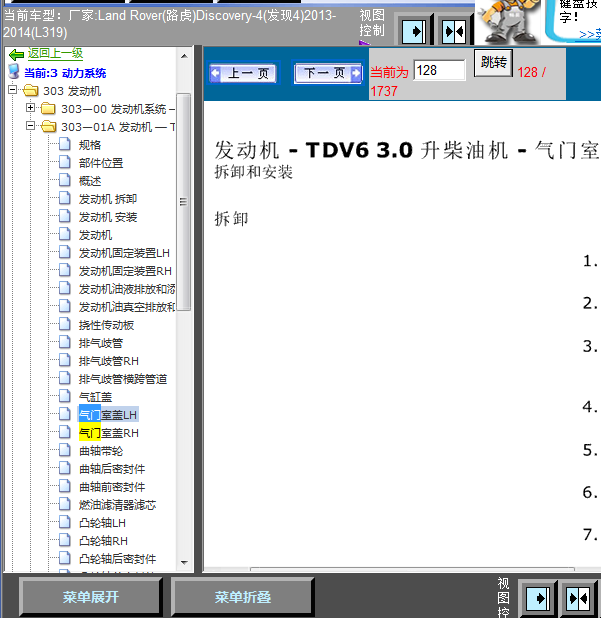This screenshot has width=601, height=618.
Task: Click the 发动机油液排放 page icon
Action: 65,288
